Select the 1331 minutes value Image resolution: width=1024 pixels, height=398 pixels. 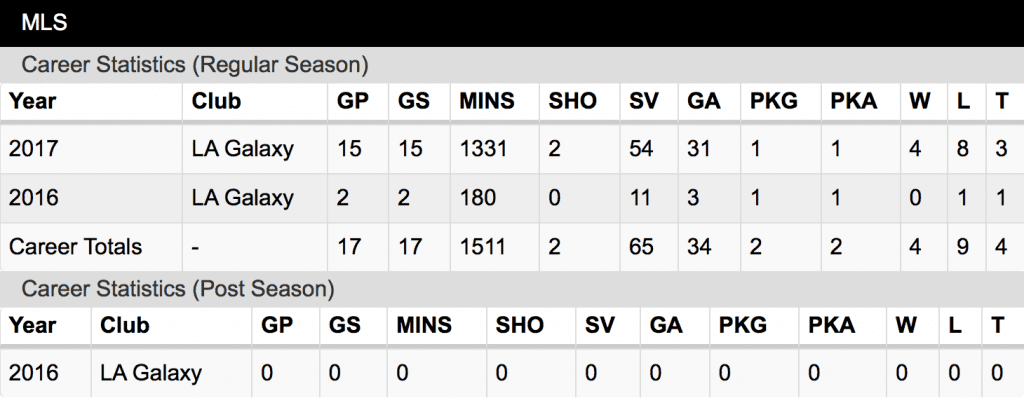pos(483,149)
